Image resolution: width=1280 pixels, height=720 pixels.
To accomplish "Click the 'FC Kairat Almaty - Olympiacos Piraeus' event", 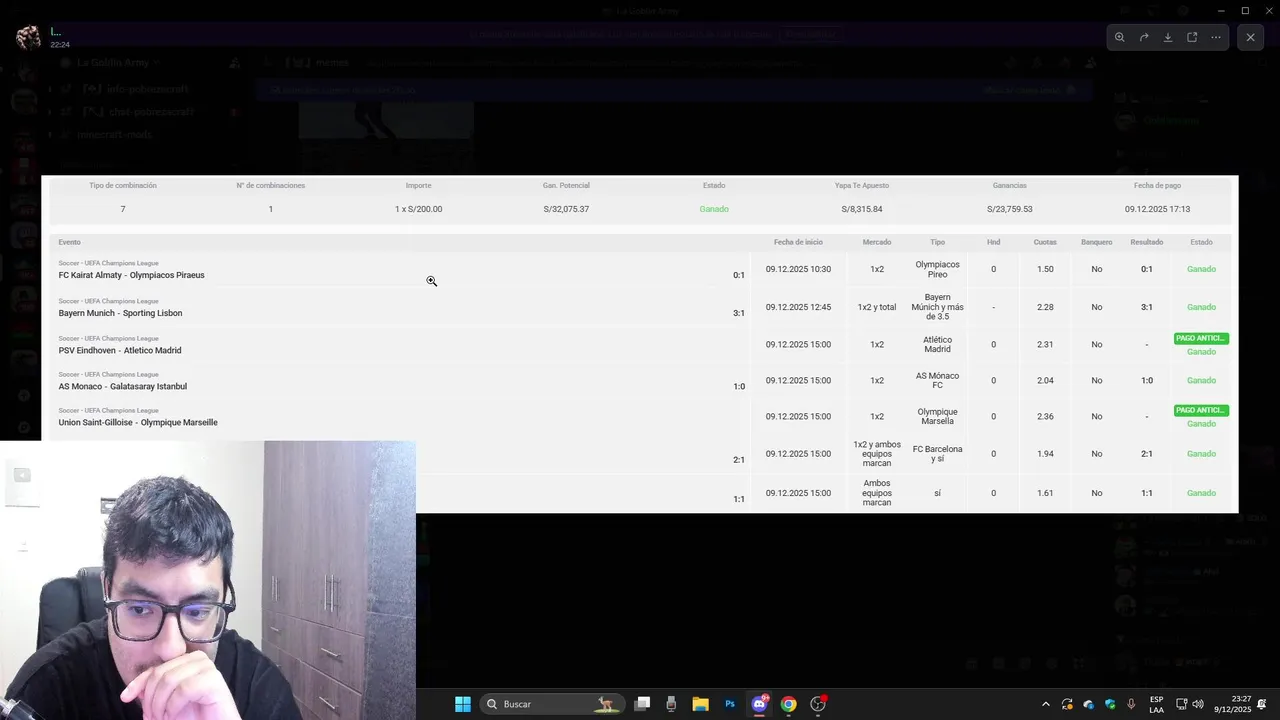I will click(131, 275).
